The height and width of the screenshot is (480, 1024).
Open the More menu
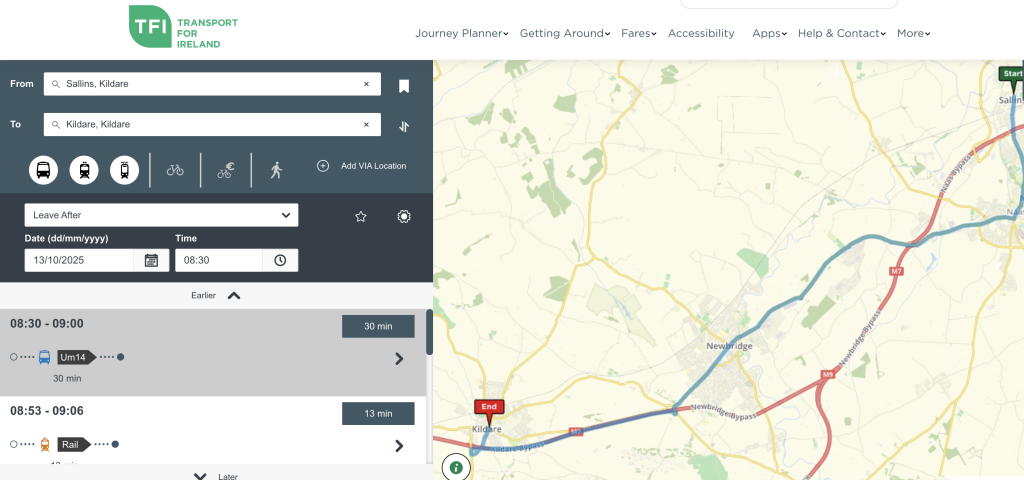914,33
